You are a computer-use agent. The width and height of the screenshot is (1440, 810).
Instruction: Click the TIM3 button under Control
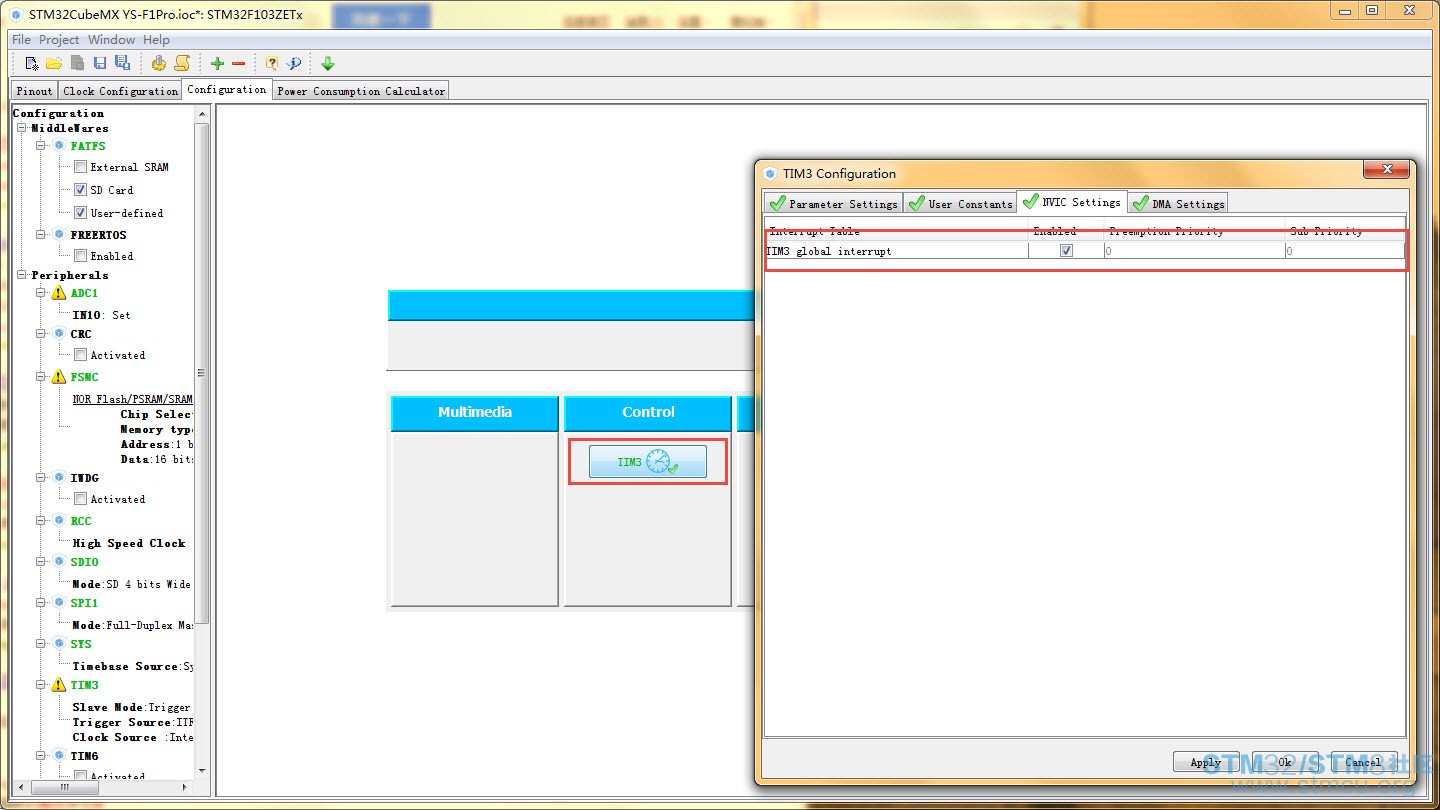point(648,462)
